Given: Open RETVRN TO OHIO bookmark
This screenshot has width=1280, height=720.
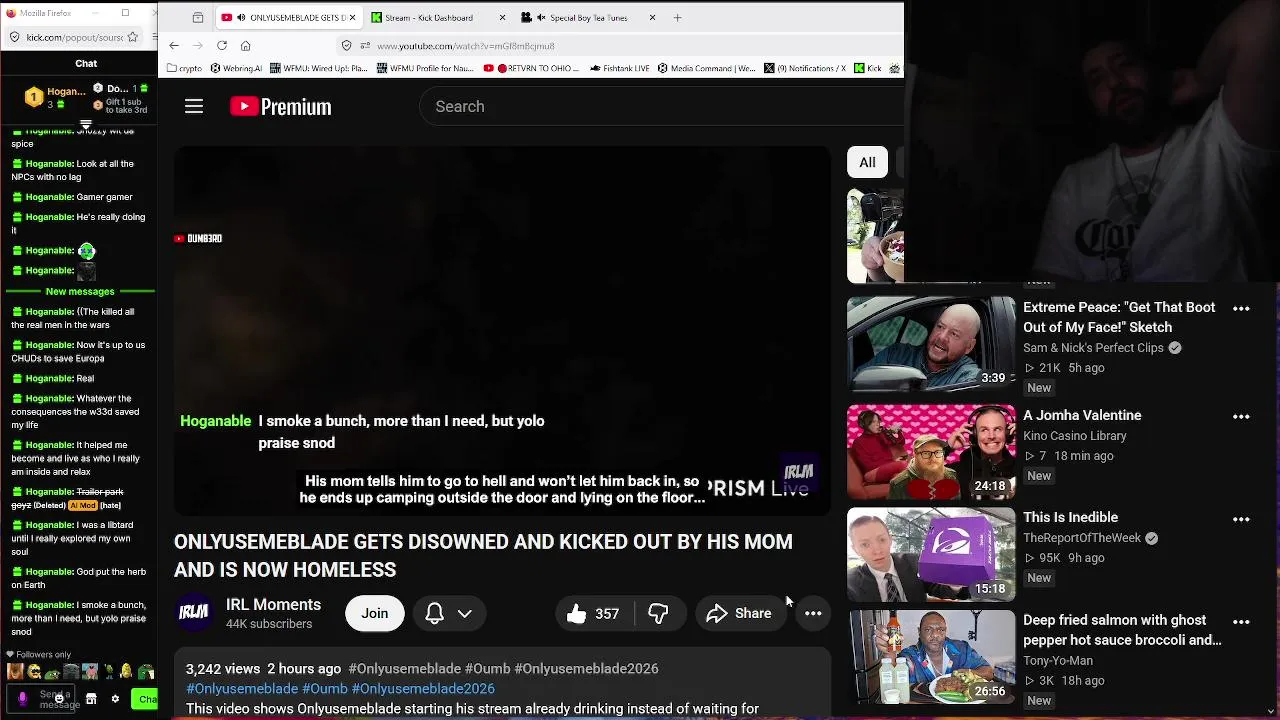Looking at the screenshot, I should point(531,69).
